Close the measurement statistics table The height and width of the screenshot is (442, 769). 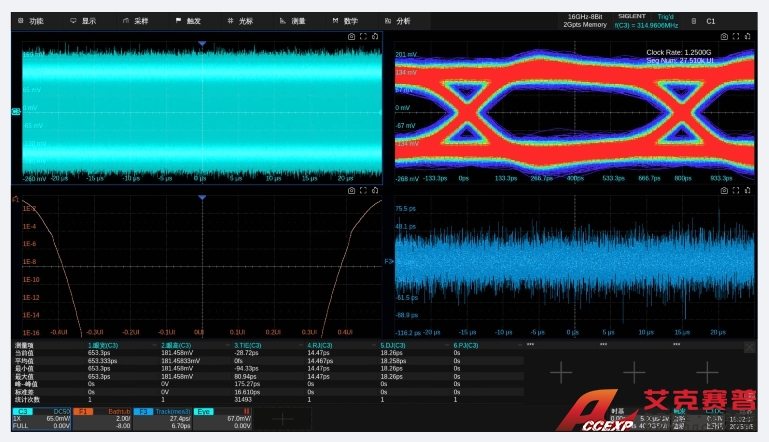[749, 347]
